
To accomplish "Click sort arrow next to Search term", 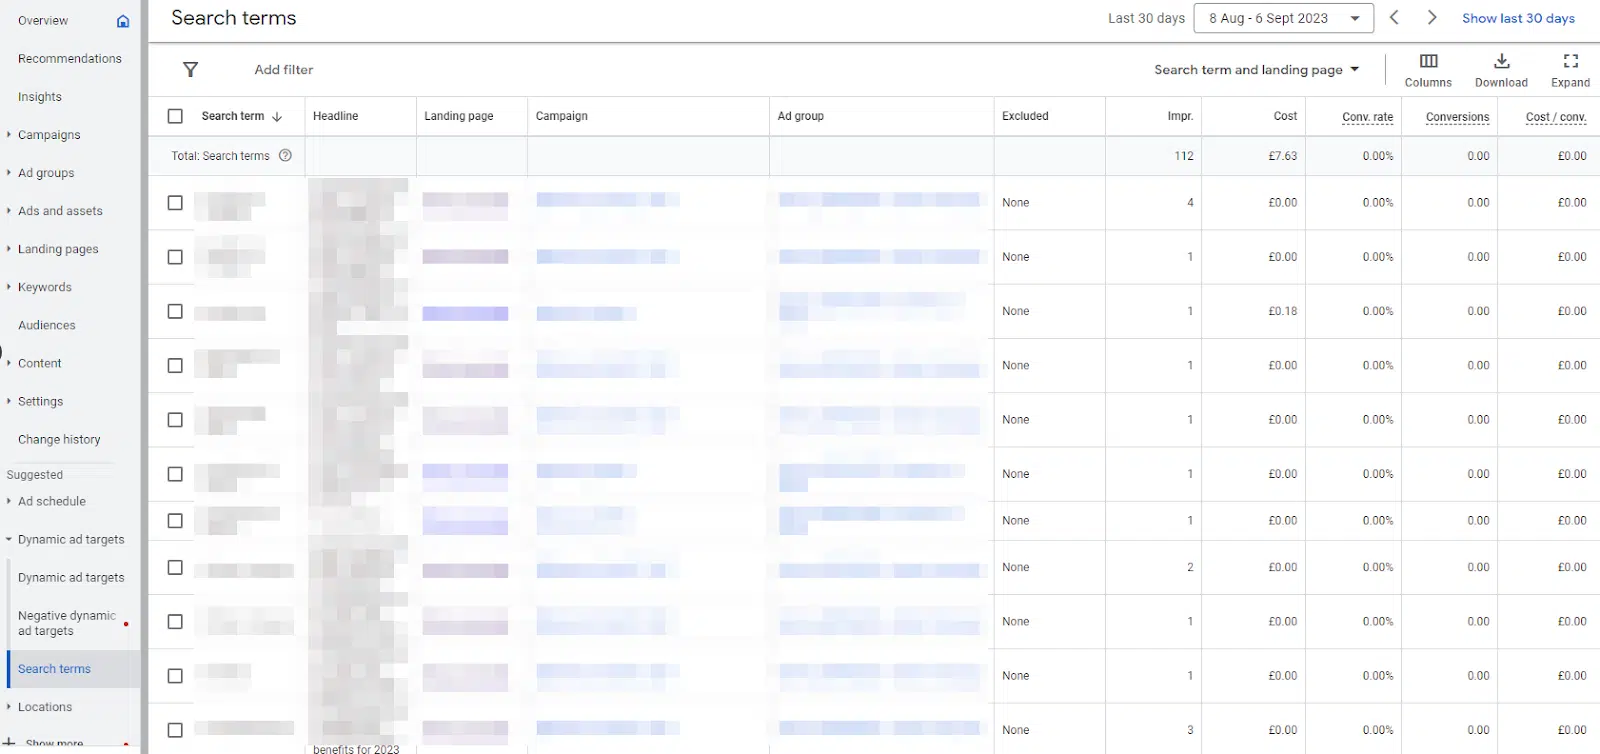I will [277, 116].
